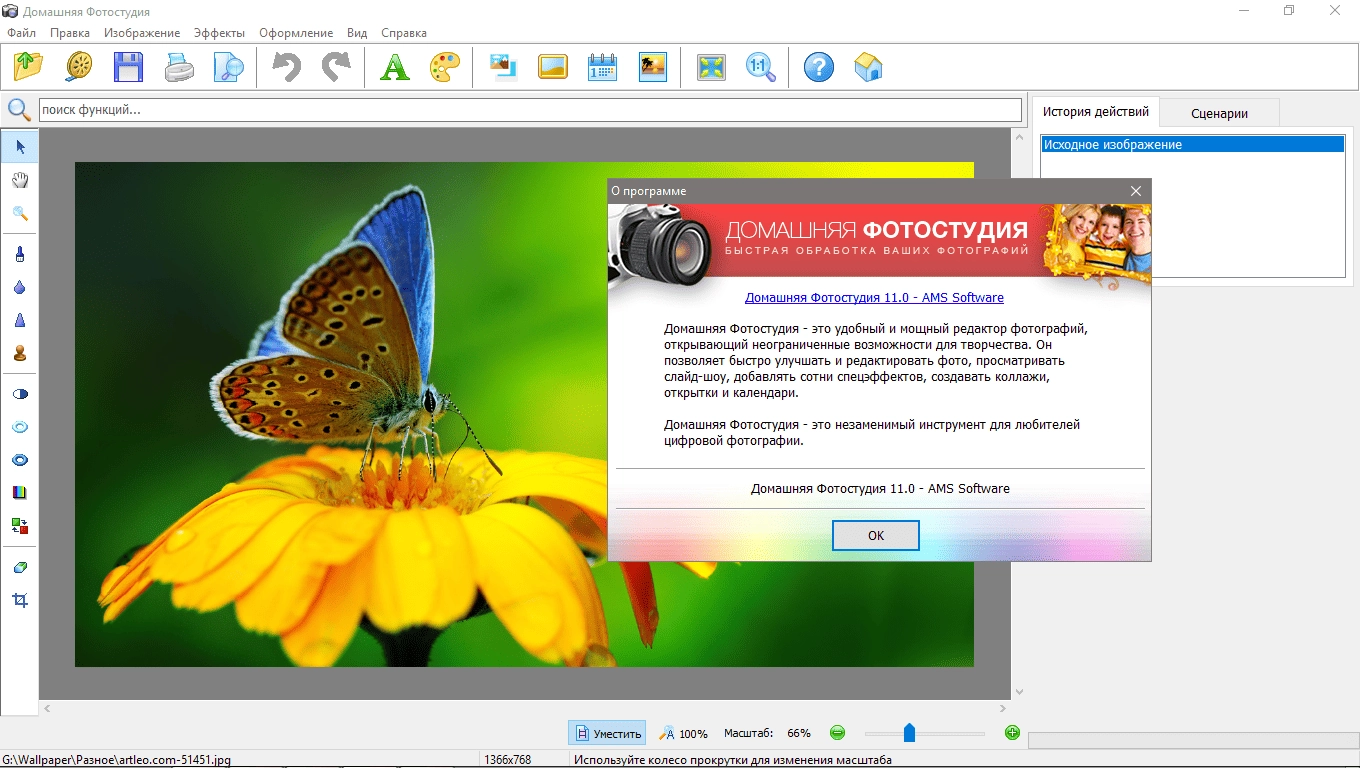The image size is (1360, 768).
Task: Open the Изображение menu
Action: 142,33
